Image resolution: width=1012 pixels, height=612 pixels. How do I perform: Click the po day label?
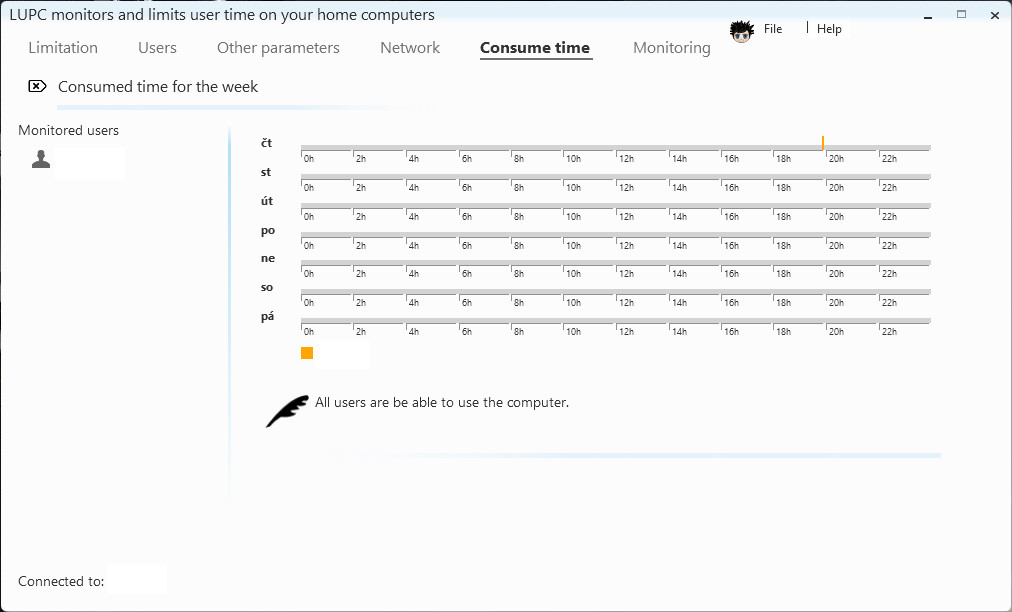point(268,230)
